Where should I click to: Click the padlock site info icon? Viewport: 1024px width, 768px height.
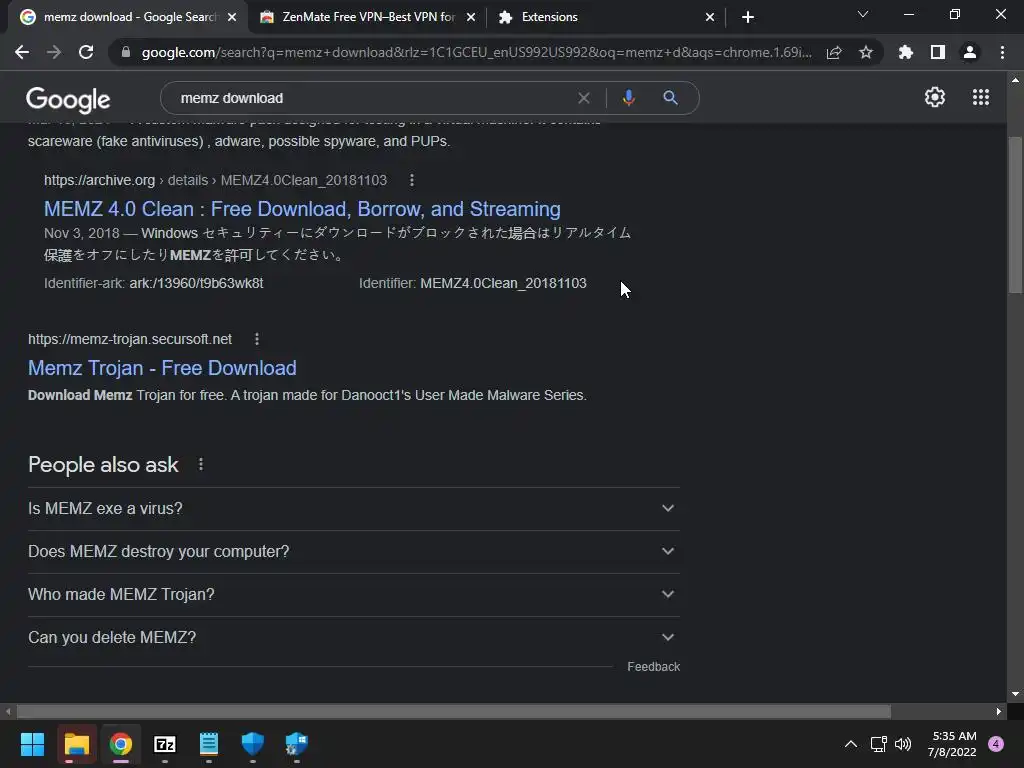pyautogui.click(x=126, y=52)
